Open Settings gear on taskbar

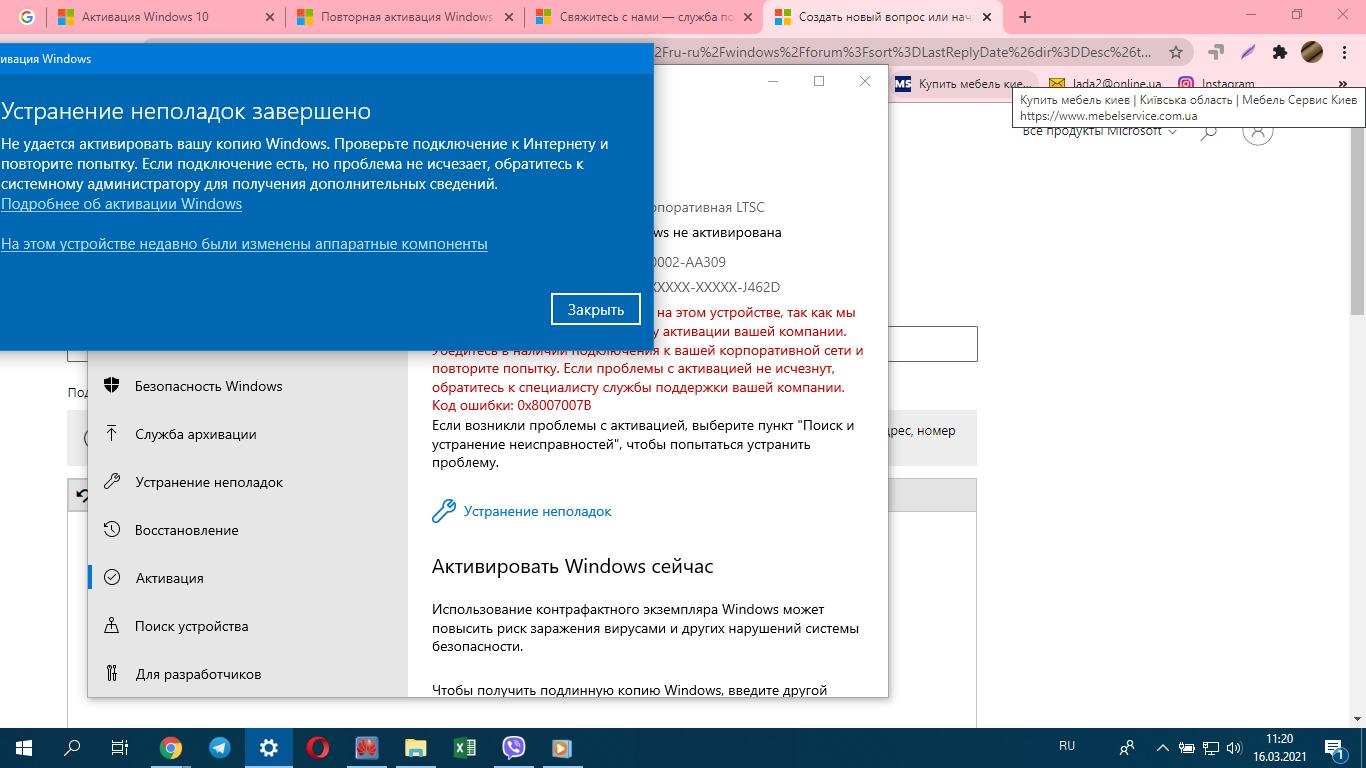click(x=268, y=747)
